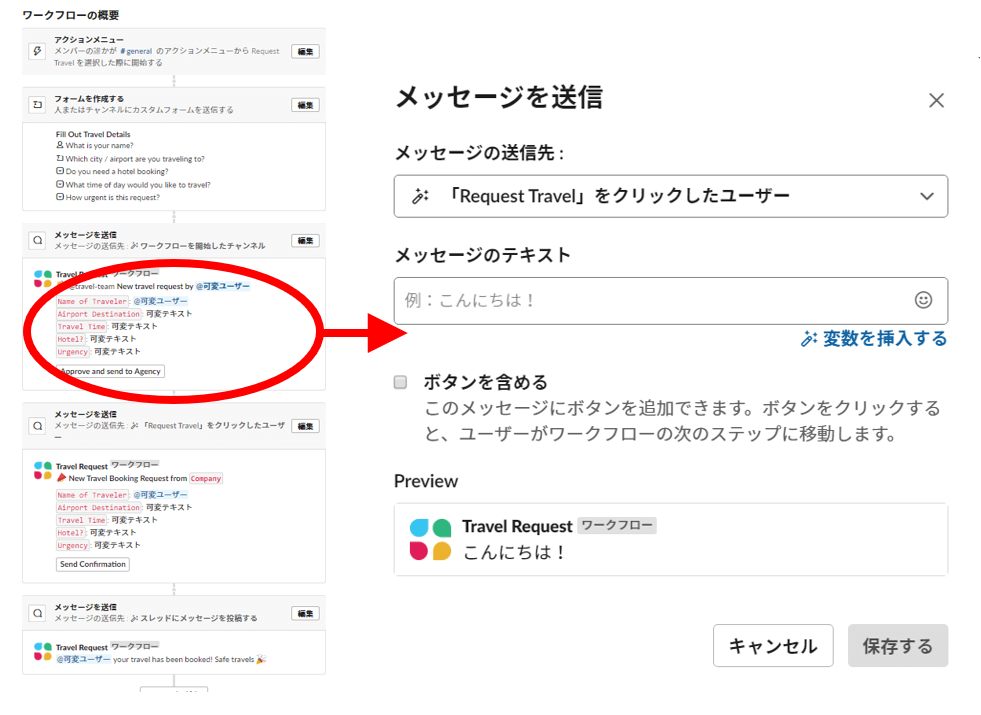Enable the ボタンを含める checkbox
This screenshot has width=981, height=715.
coord(401,382)
